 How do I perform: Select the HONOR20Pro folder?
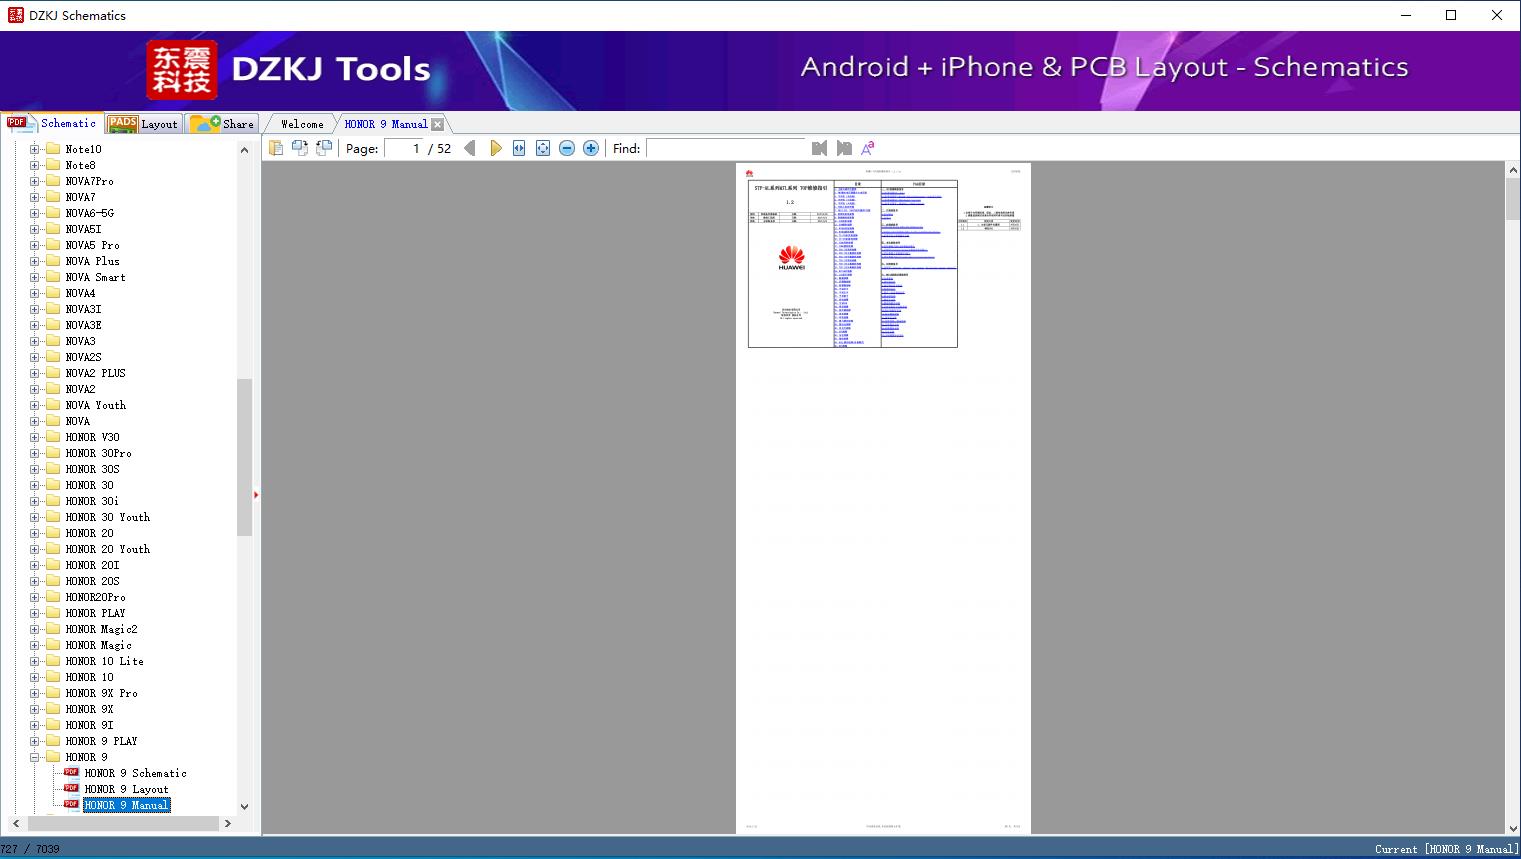coord(96,597)
